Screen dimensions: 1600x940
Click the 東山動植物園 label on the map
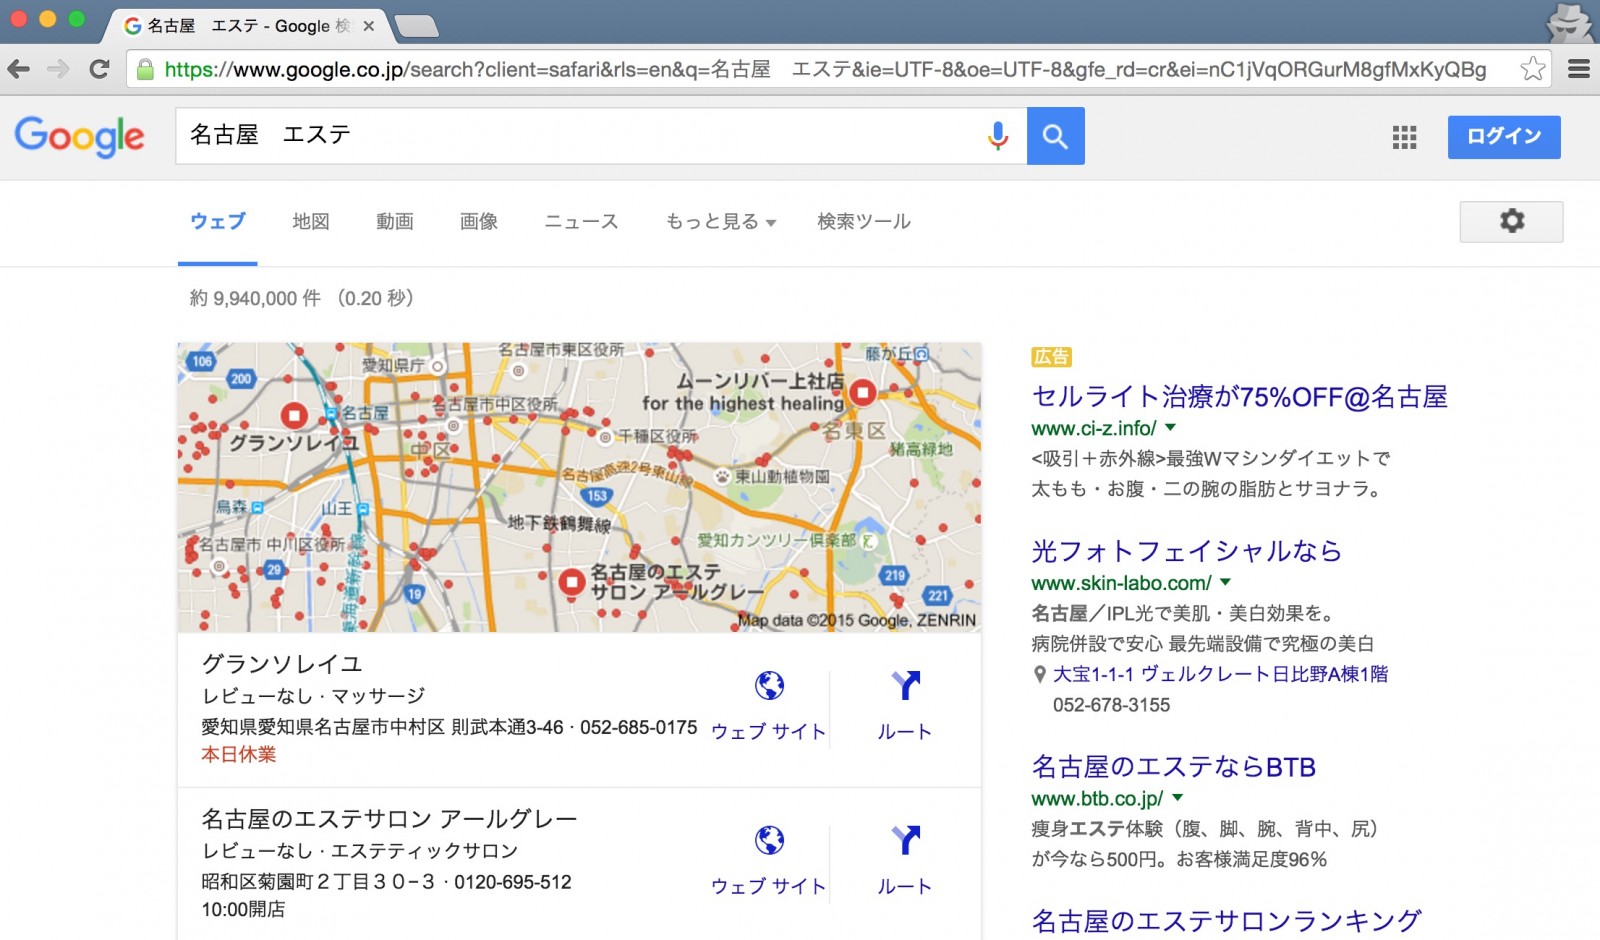[x=782, y=477]
